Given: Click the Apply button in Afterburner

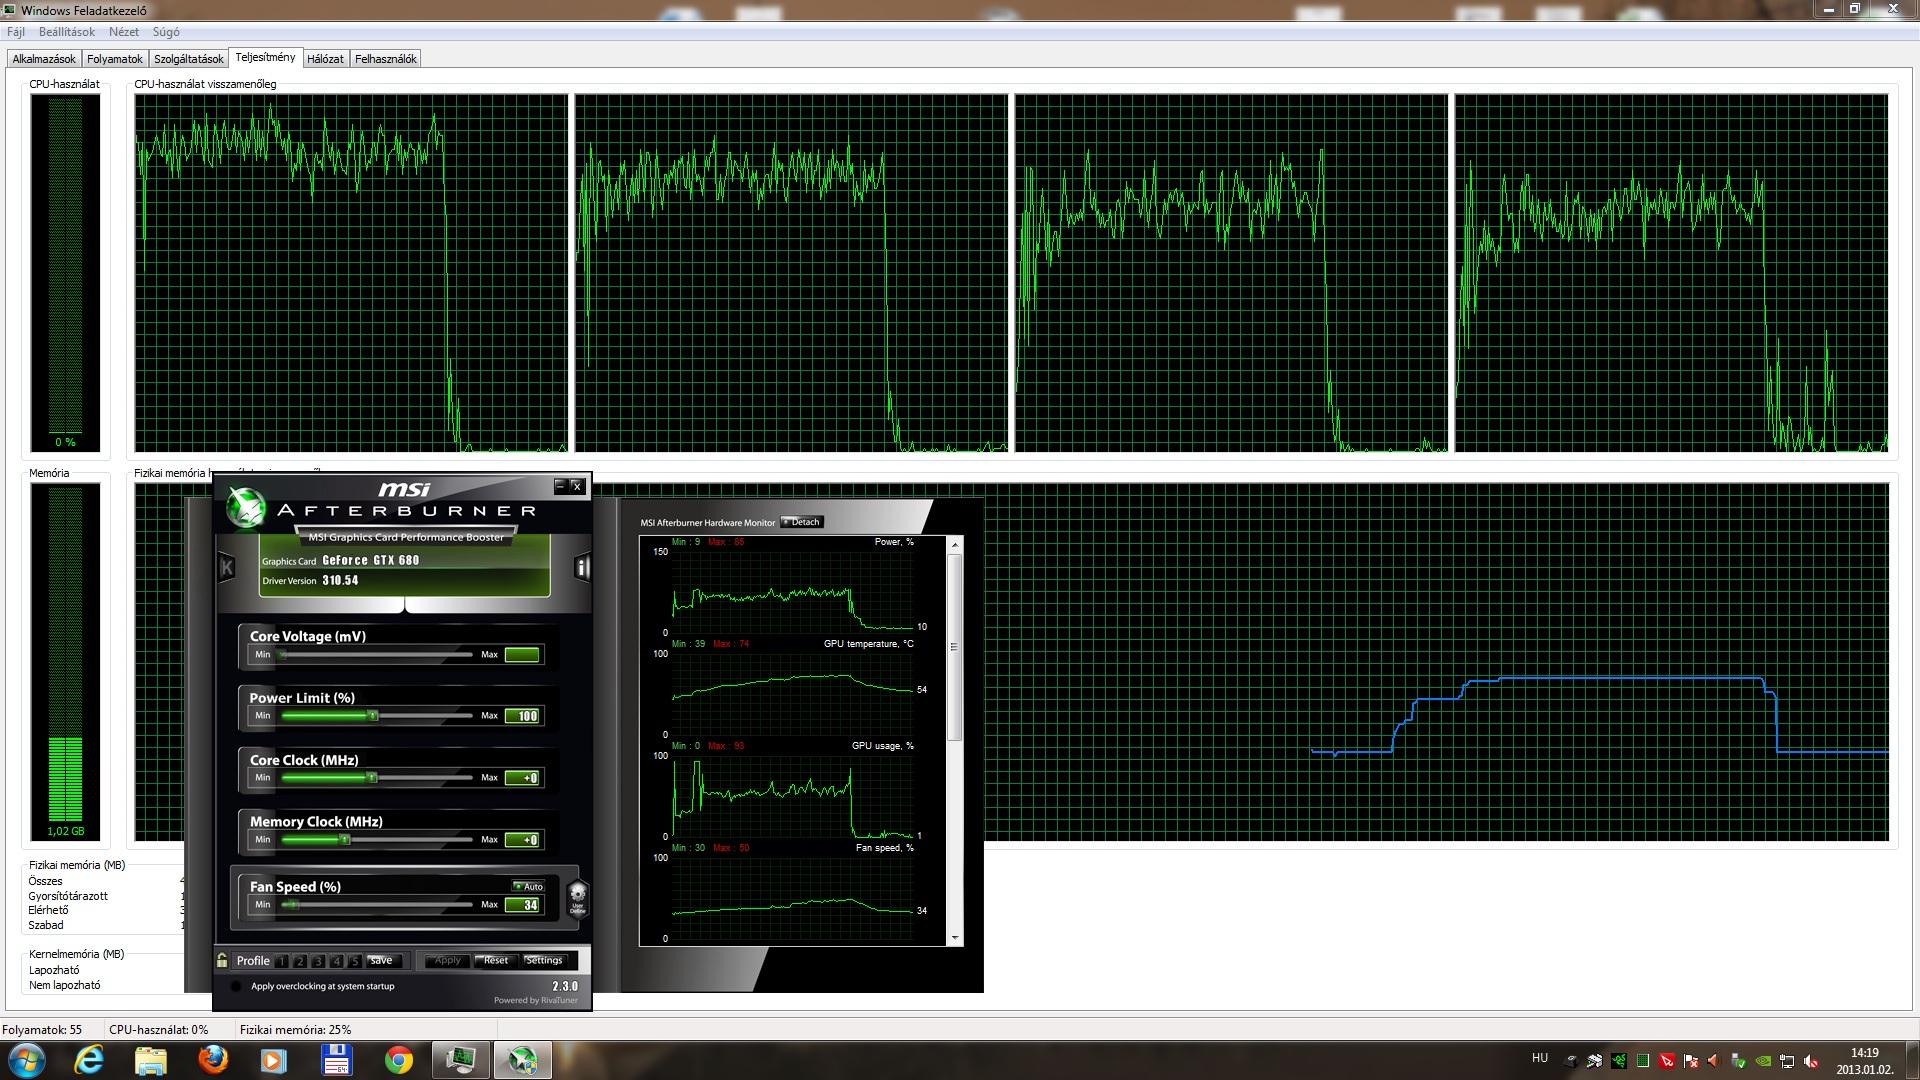Looking at the screenshot, I should (x=447, y=960).
